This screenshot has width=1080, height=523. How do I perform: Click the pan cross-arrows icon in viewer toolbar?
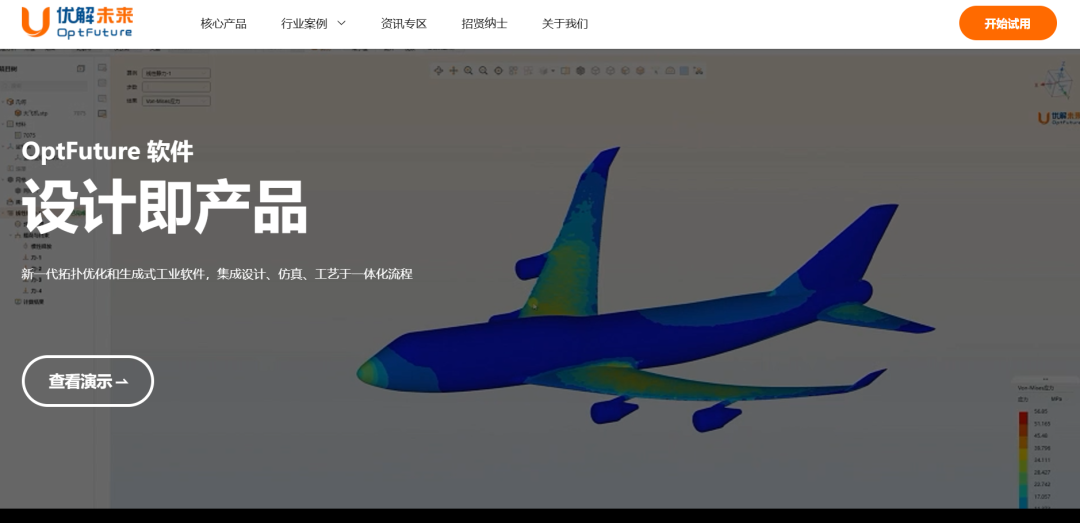(x=453, y=70)
